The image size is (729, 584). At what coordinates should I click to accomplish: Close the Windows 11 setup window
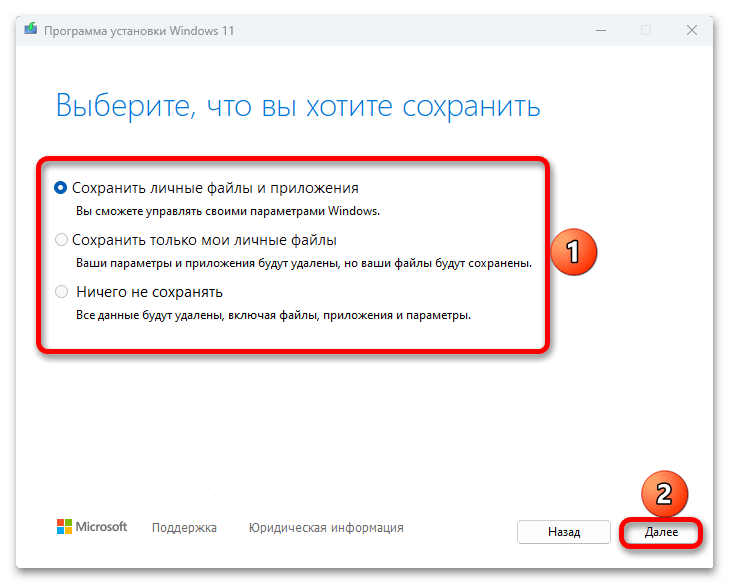coord(692,30)
